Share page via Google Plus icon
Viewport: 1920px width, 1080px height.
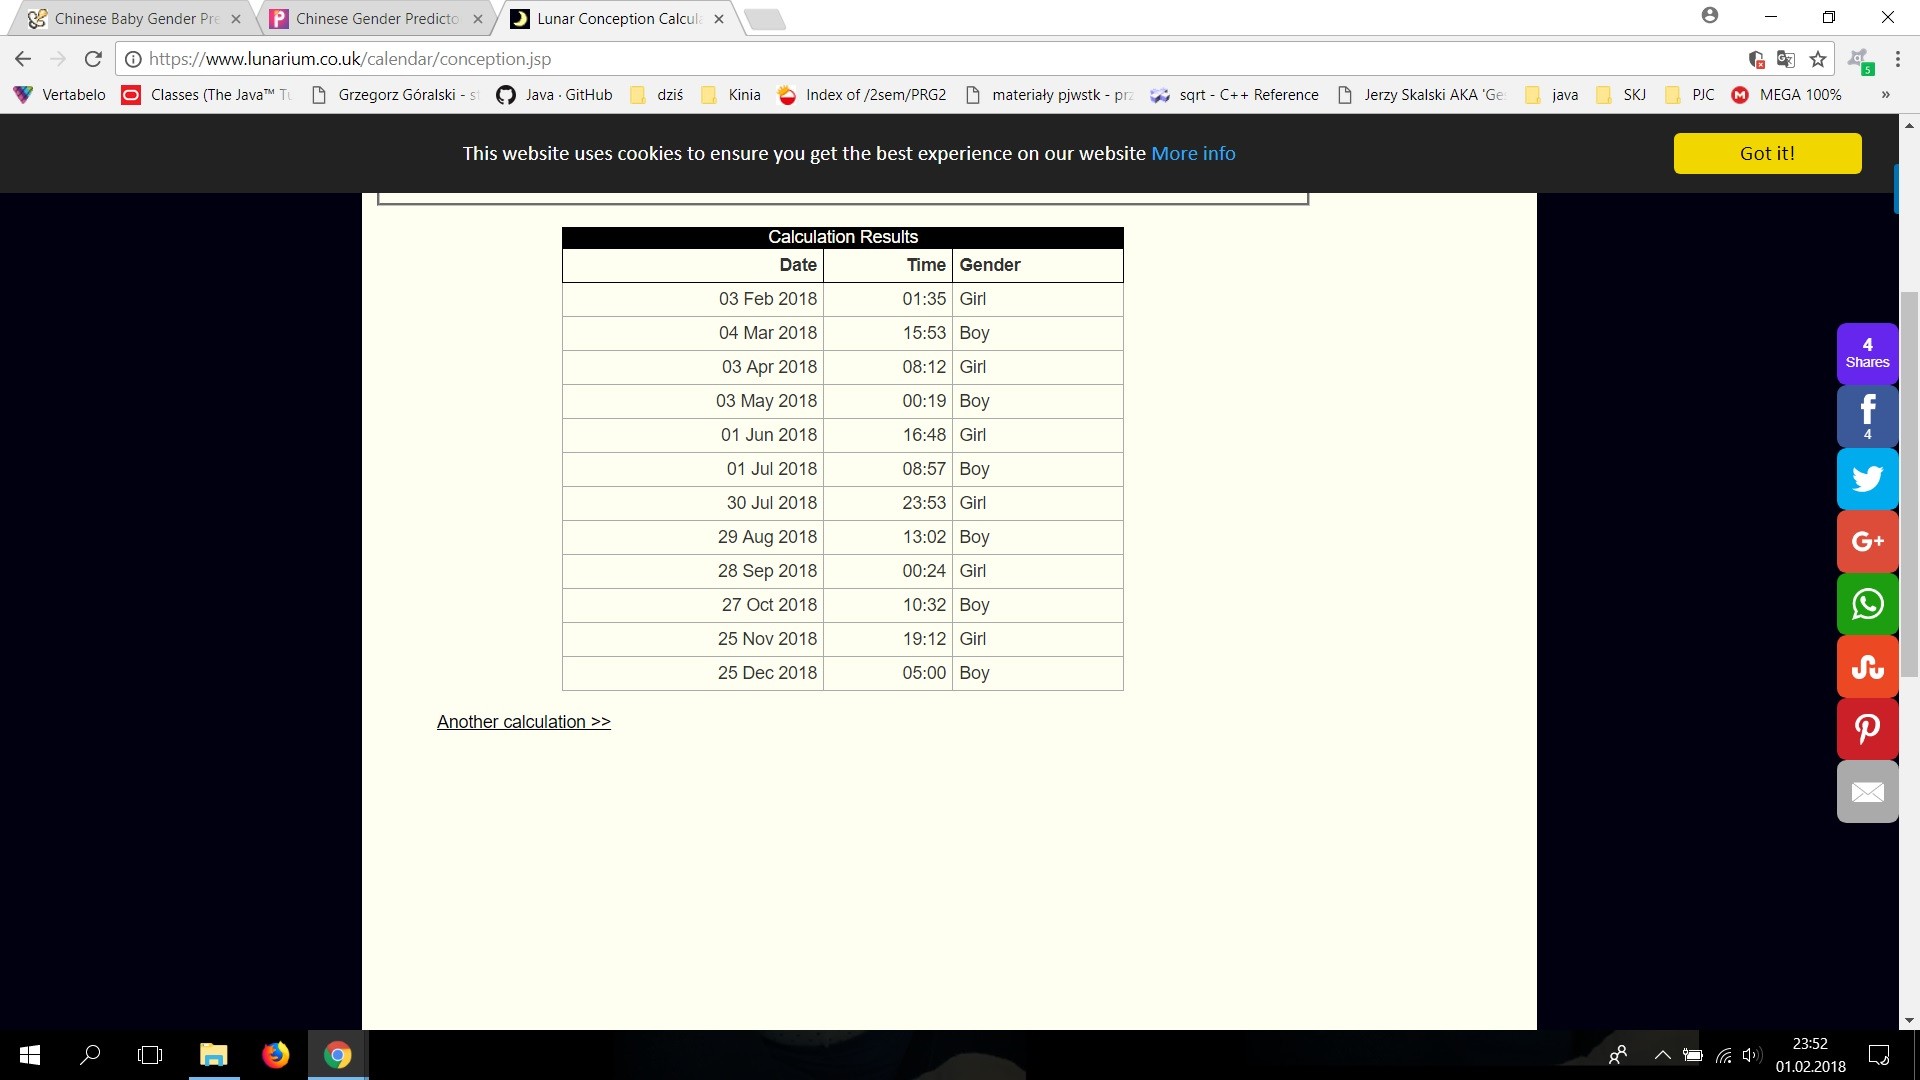pyautogui.click(x=1867, y=541)
